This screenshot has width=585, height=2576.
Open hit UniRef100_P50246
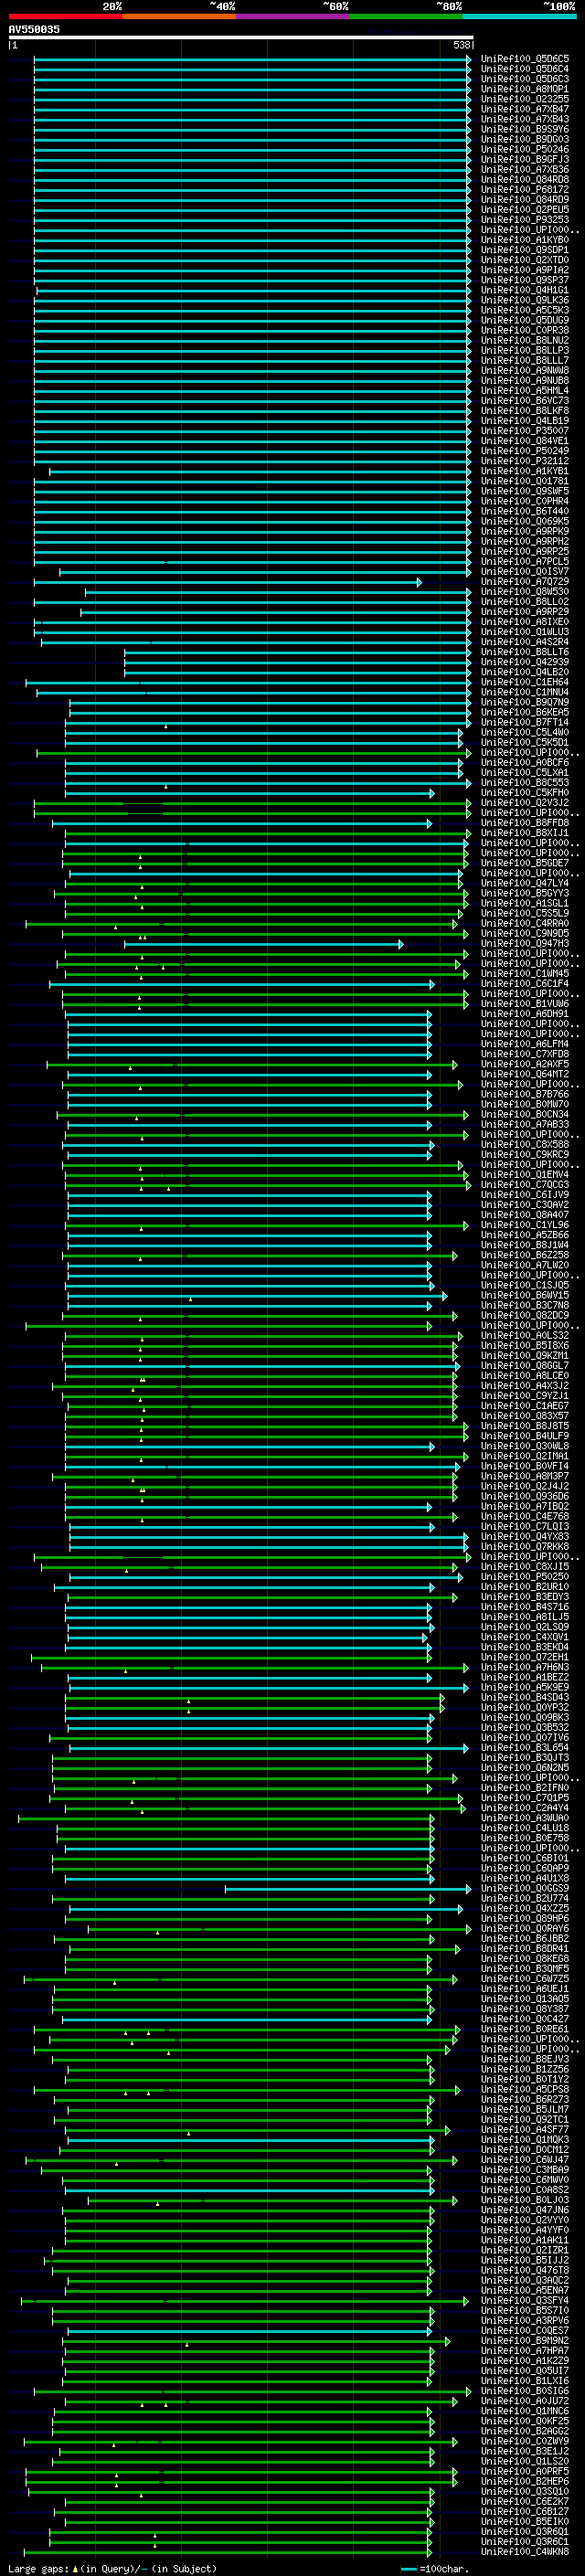click(x=525, y=149)
